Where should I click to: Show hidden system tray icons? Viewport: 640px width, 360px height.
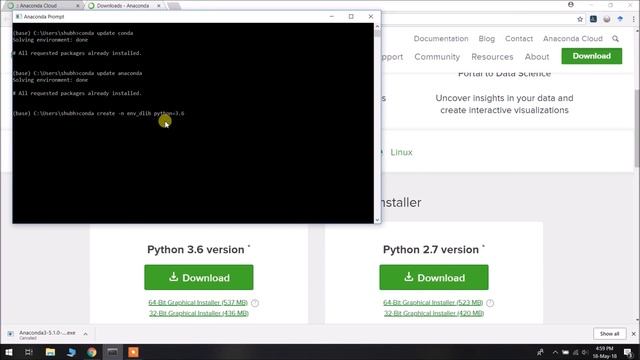[x=555, y=352]
